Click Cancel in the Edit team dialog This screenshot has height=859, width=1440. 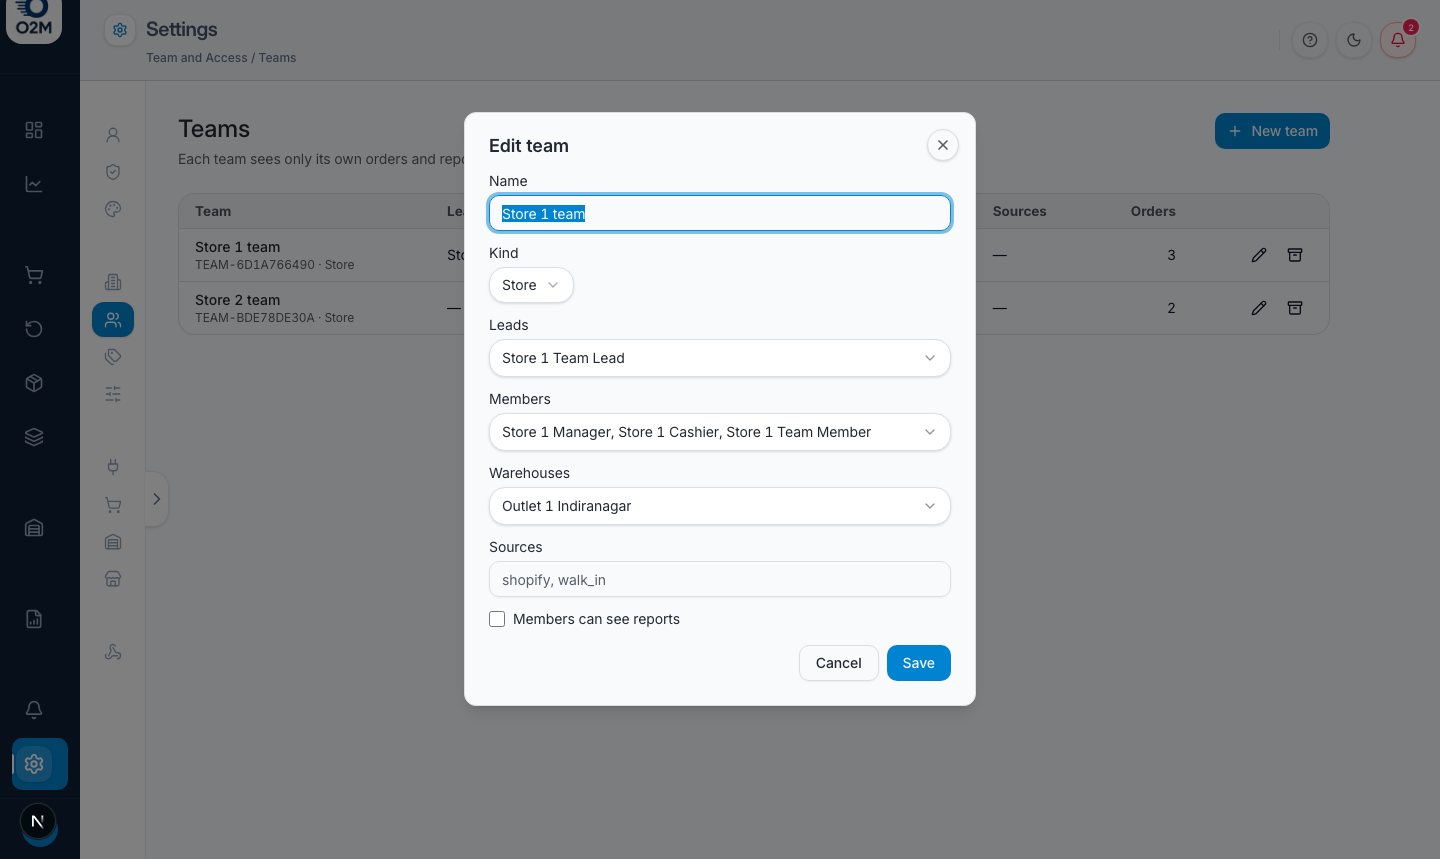point(839,663)
